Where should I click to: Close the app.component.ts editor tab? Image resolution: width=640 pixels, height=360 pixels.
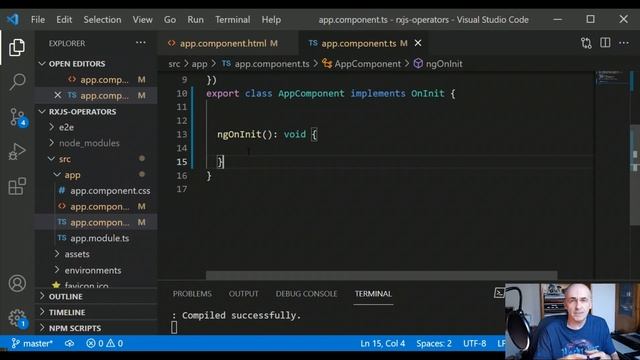[418, 43]
